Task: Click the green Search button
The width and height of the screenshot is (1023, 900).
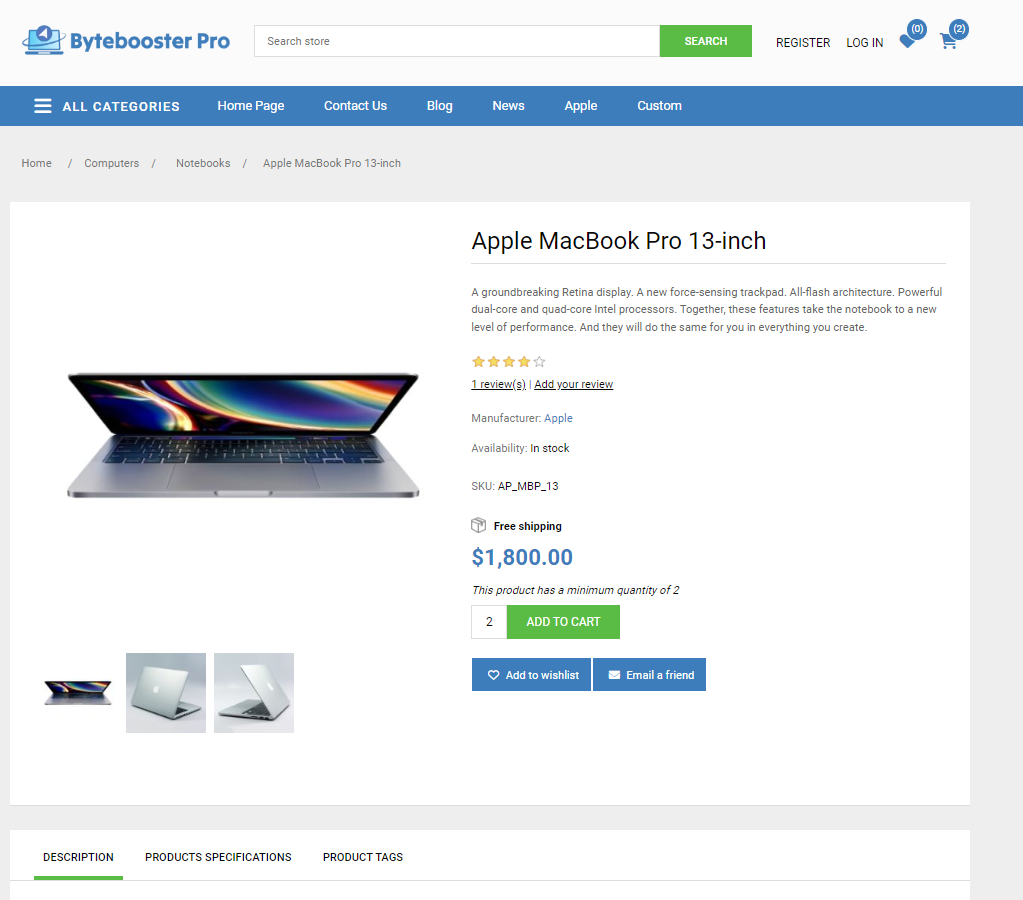Action: coord(705,41)
